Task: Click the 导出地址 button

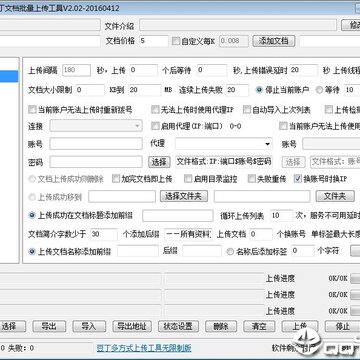Action: coord(132,326)
